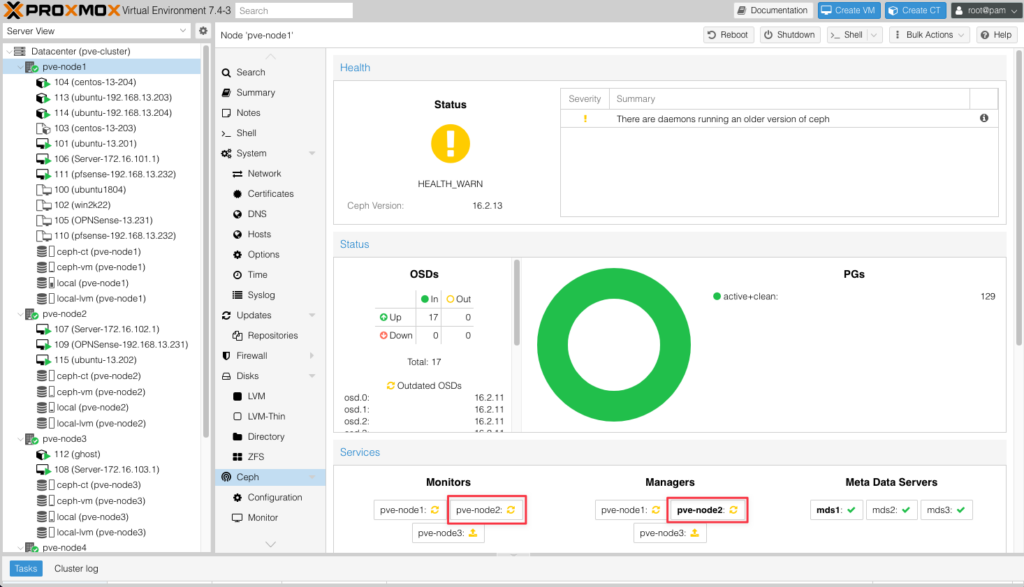This screenshot has width=1024, height=587.
Task: Click the Outdated OSDs refresh icon
Action: (x=391, y=385)
